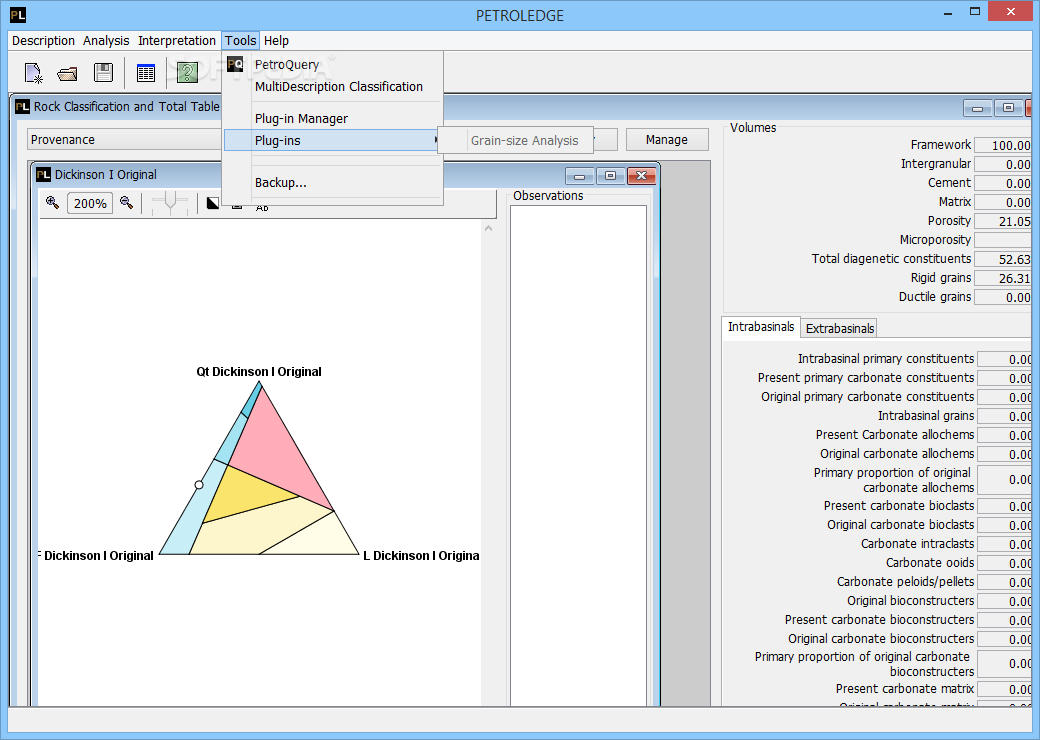Click the PETROLEDGE PL title bar icon
The width and height of the screenshot is (1040, 740).
(x=18, y=15)
